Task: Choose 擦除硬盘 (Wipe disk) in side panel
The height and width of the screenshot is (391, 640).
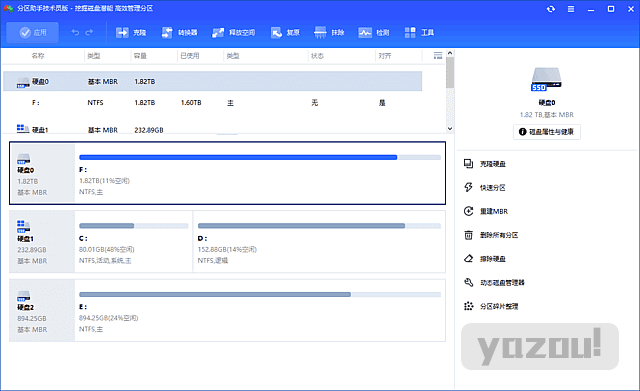Action: (x=485, y=258)
